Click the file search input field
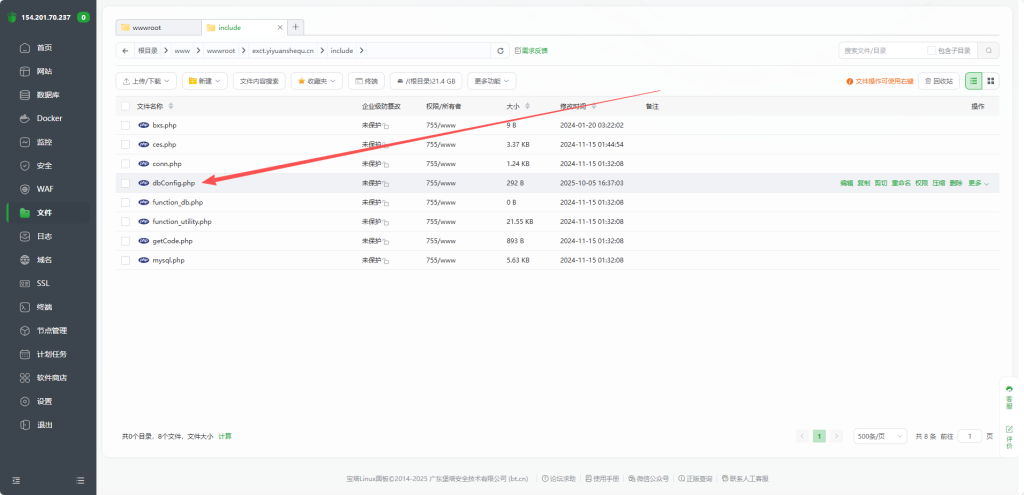 pos(880,50)
